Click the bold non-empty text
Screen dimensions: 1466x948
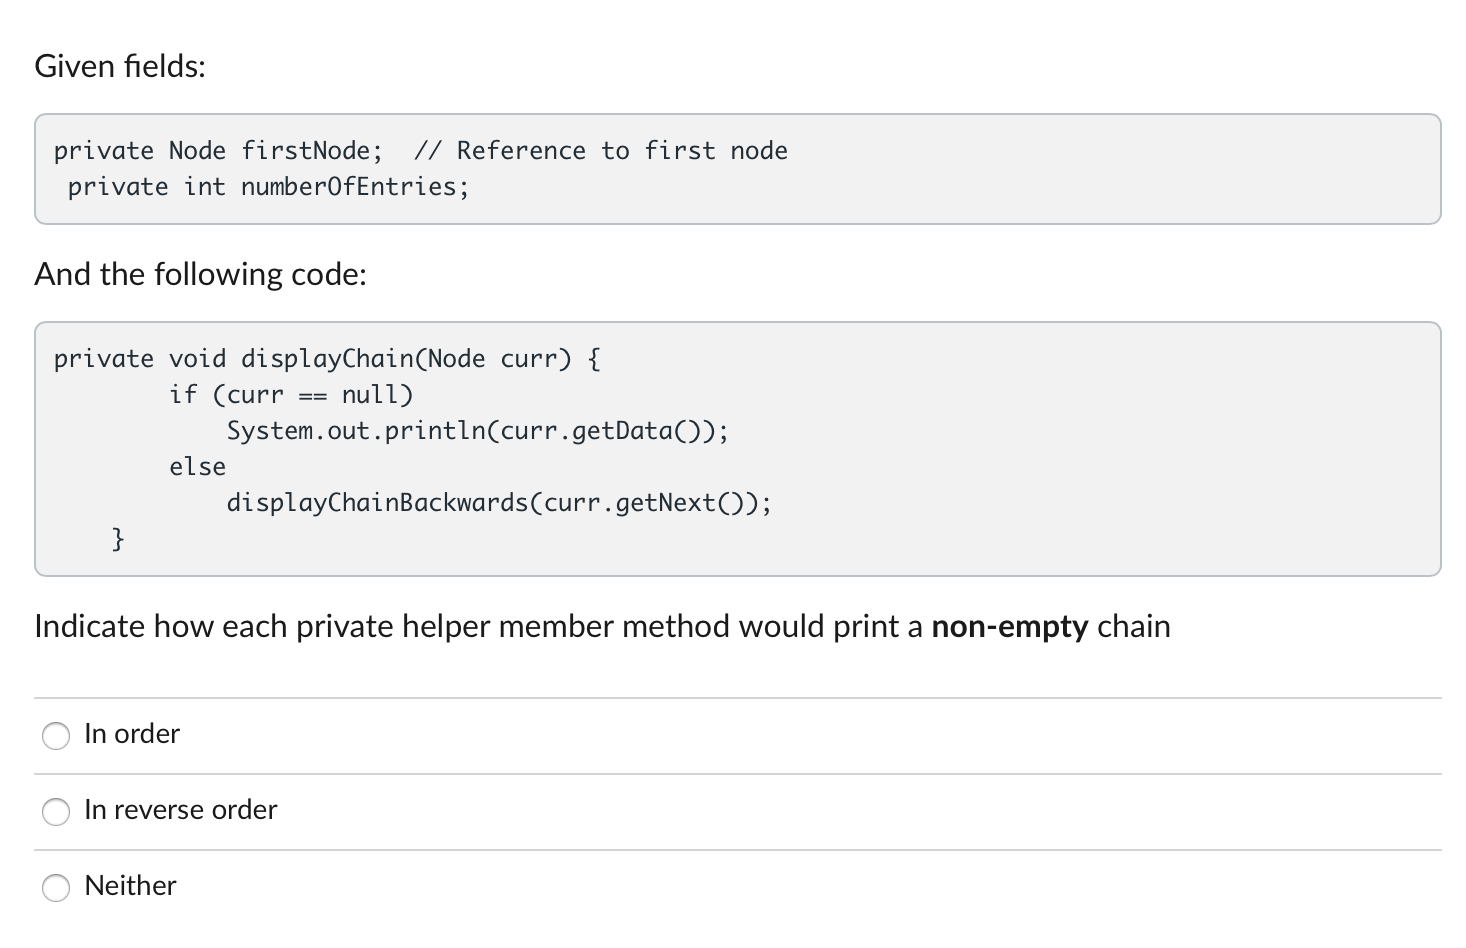1009,626
